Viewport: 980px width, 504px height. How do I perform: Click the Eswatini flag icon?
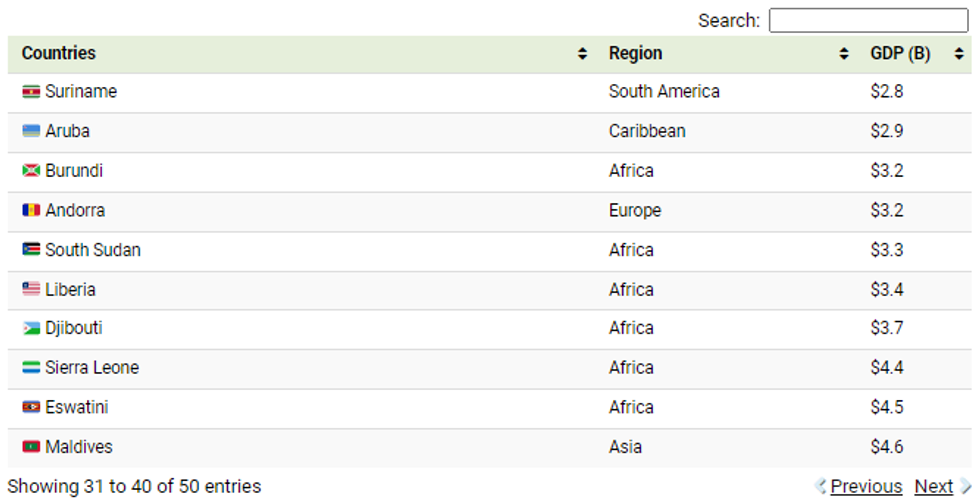pyautogui.click(x=31, y=408)
